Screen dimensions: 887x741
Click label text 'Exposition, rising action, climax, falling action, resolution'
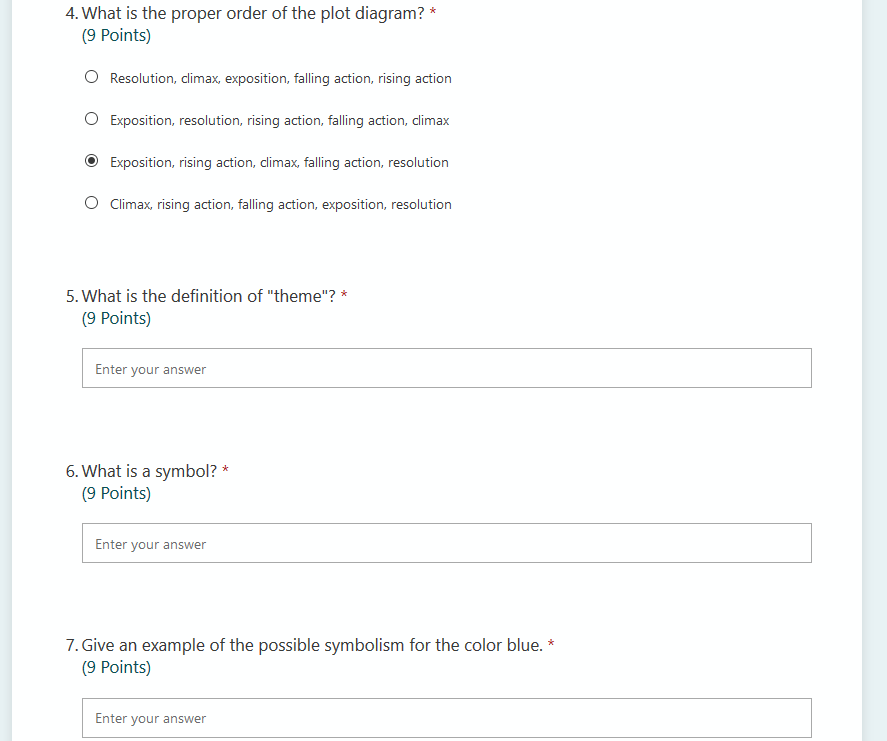[x=279, y=162]
